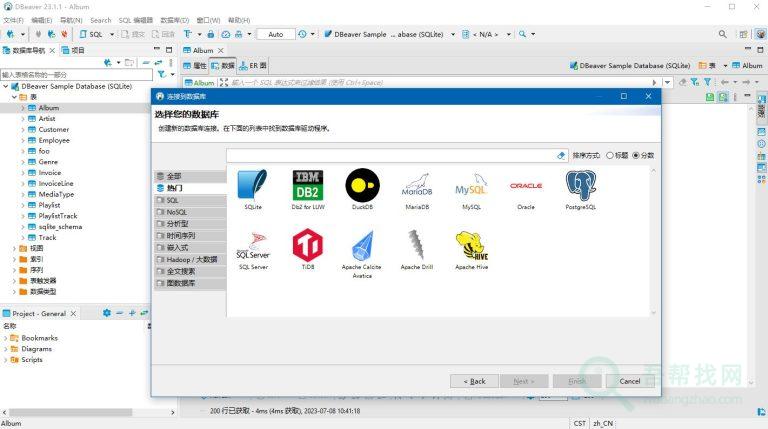Open the Auto commit mode dropdown
Image resolution: width=768 pixels, height=429 pixels.
tap(276, 34)
